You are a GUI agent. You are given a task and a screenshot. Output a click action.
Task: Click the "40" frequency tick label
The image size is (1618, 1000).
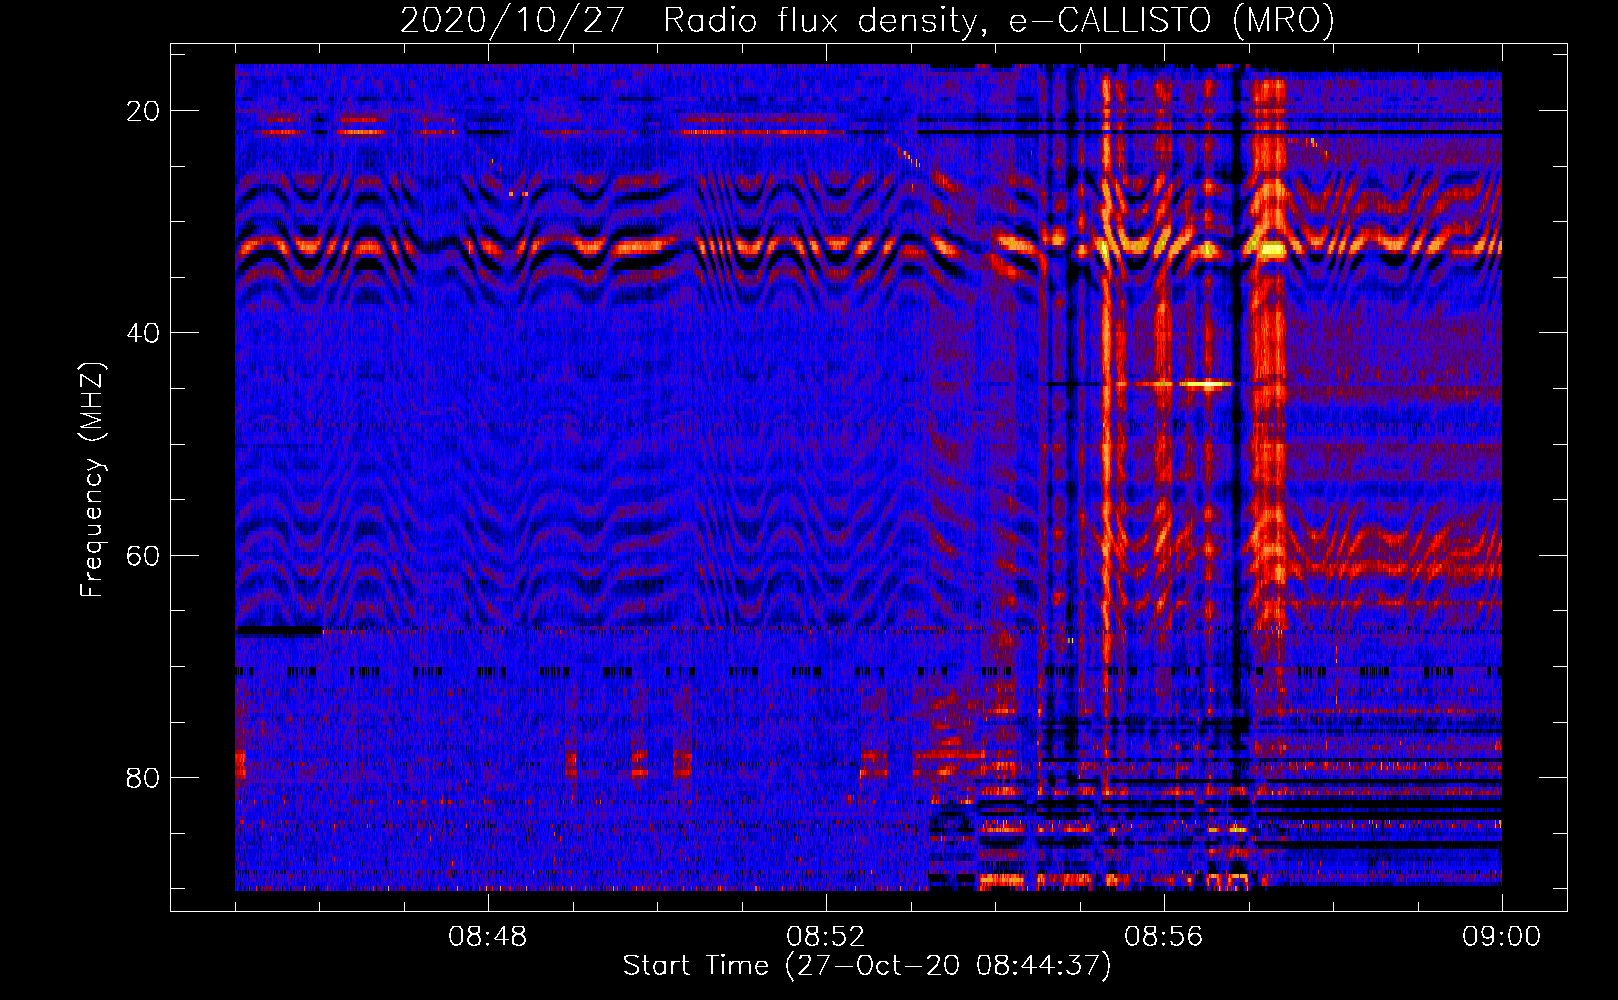144,333
